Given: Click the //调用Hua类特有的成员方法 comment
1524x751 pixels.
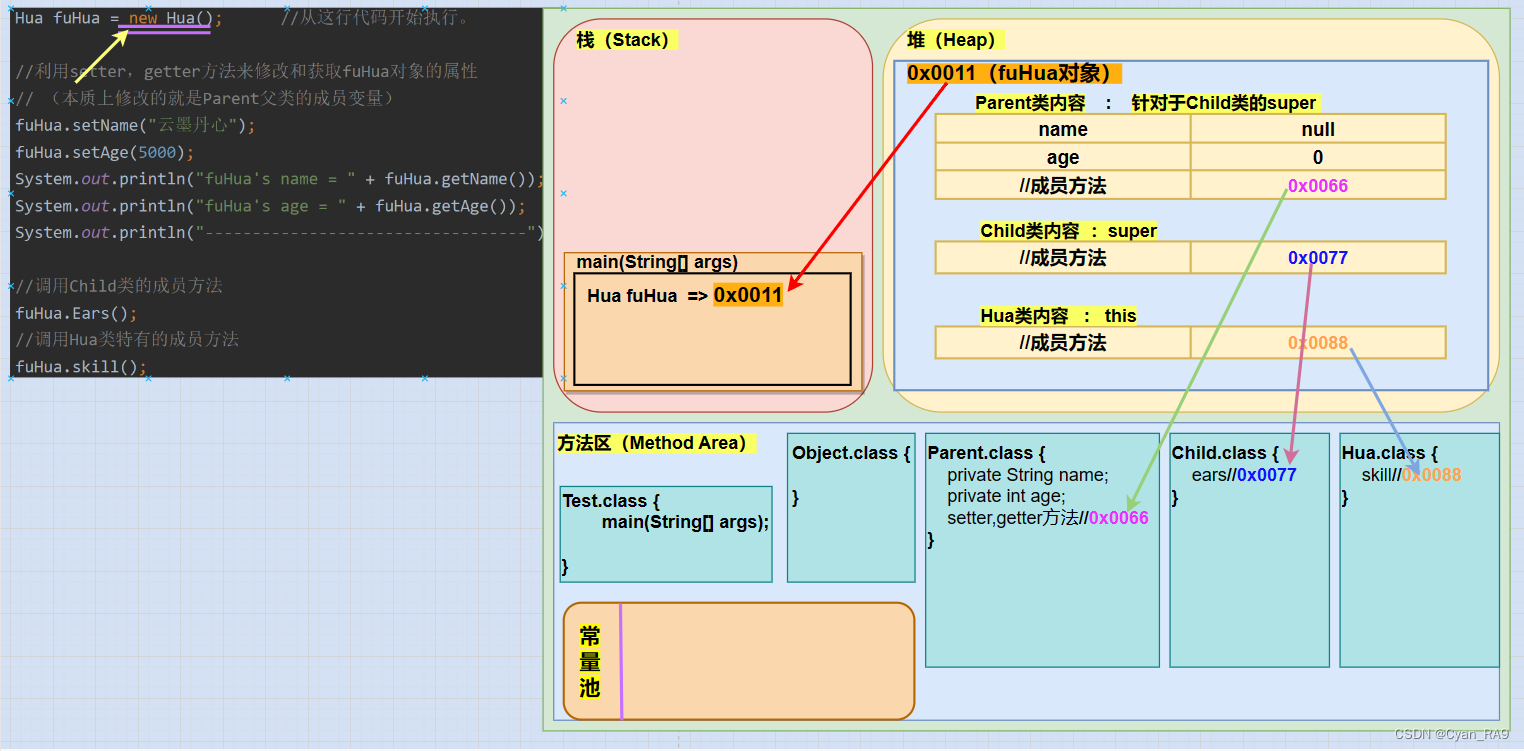Looking at the screenshot, I should tap(127, 339).
